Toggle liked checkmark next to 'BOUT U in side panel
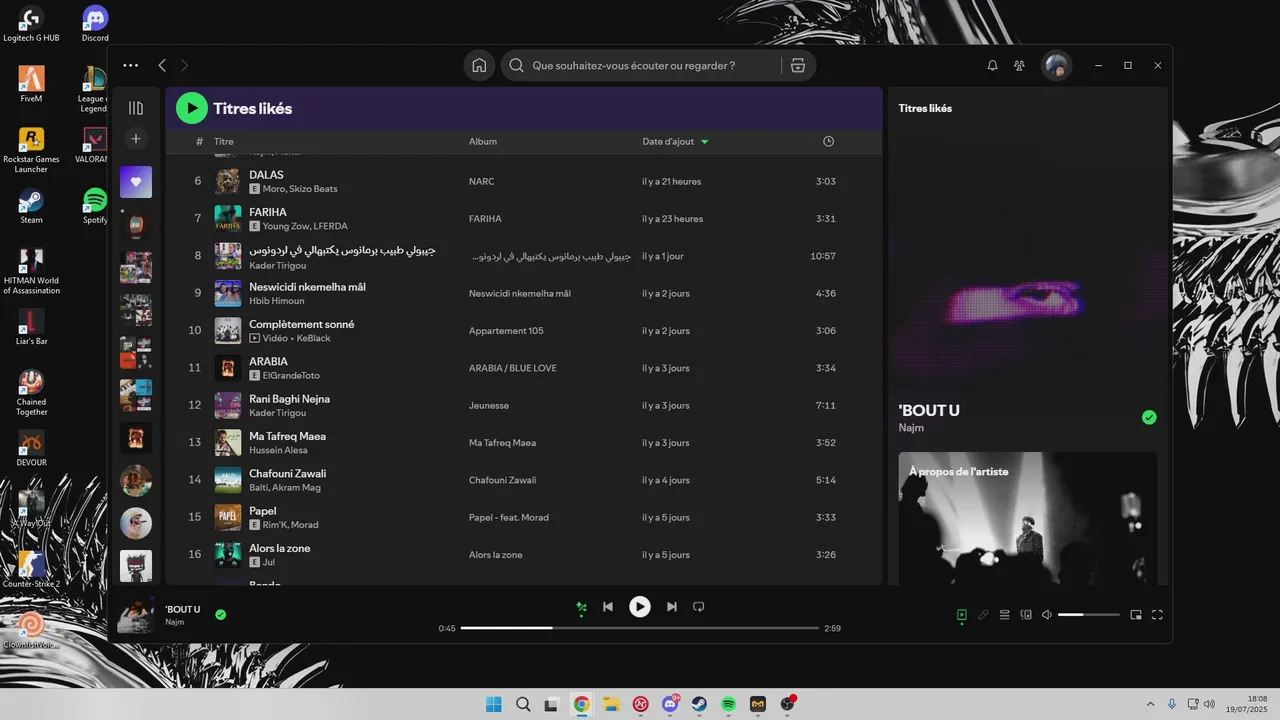1280x720 pixels. pyautogui.click(x=1149, y=417)
